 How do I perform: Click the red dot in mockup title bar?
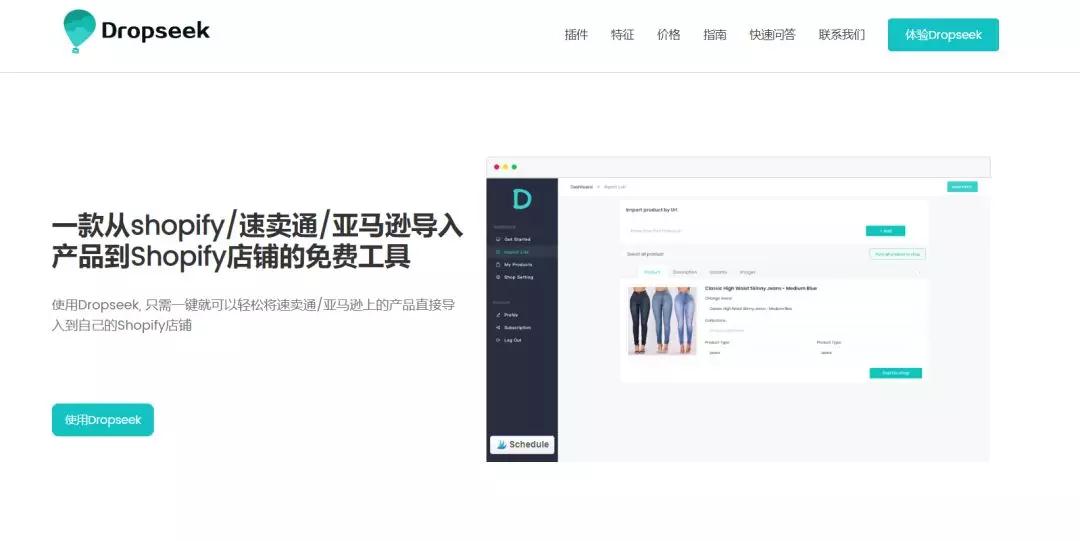(497, 167)
